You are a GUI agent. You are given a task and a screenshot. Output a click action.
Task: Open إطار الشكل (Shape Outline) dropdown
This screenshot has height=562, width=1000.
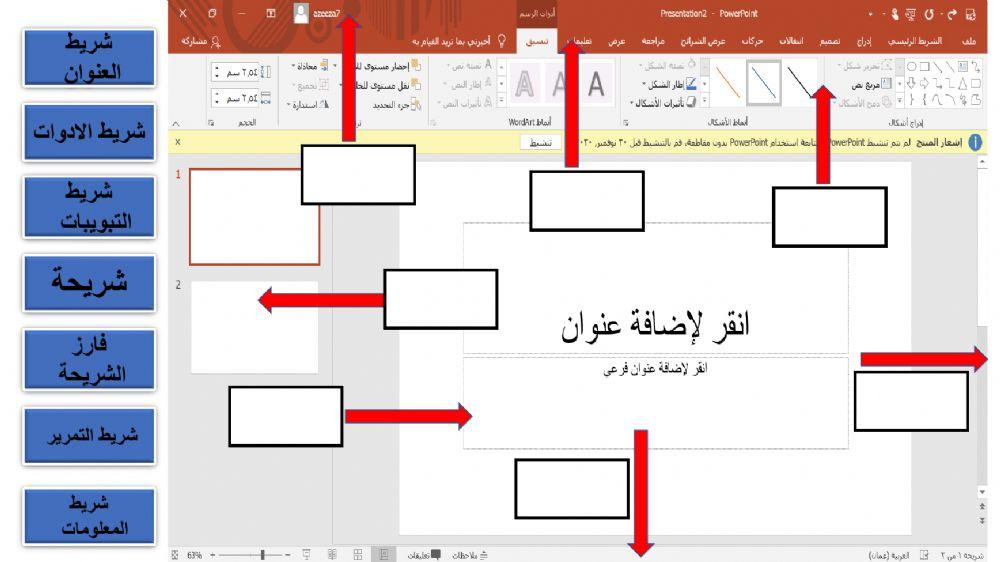pyautogui.click(x=669, y=84)
